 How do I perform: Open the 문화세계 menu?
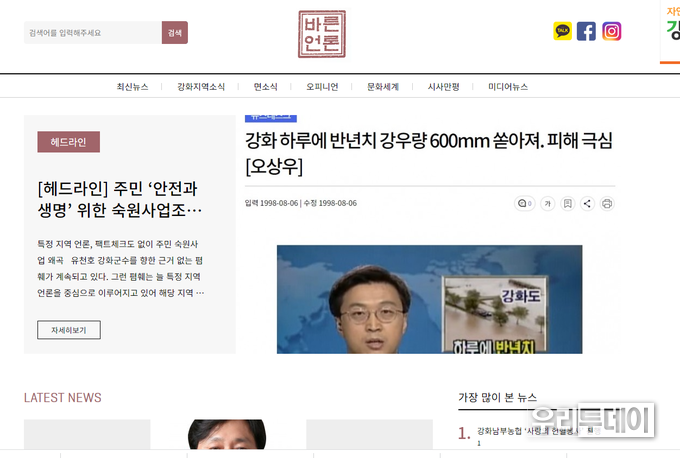click(383, 87)
